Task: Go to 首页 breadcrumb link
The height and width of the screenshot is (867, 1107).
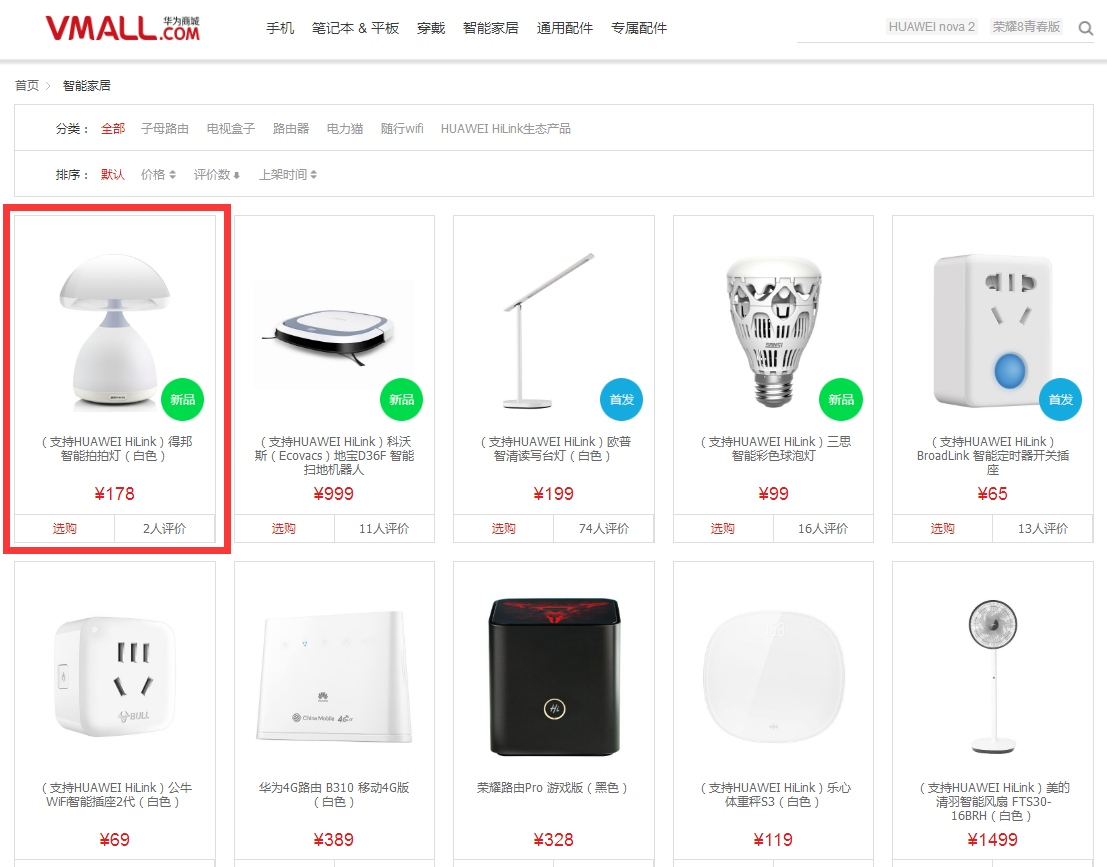Action: click(x=28, y=85)
